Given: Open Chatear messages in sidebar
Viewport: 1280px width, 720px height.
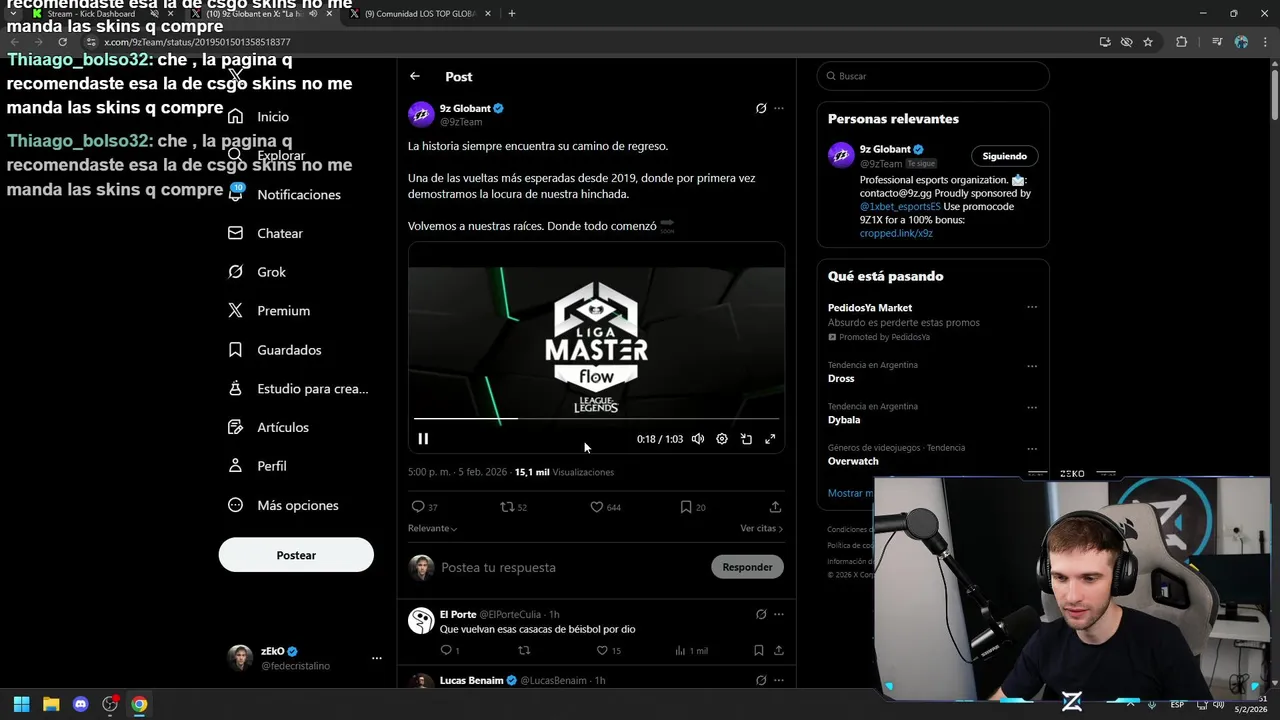Looking at the screenshot, I should (265, 233).
